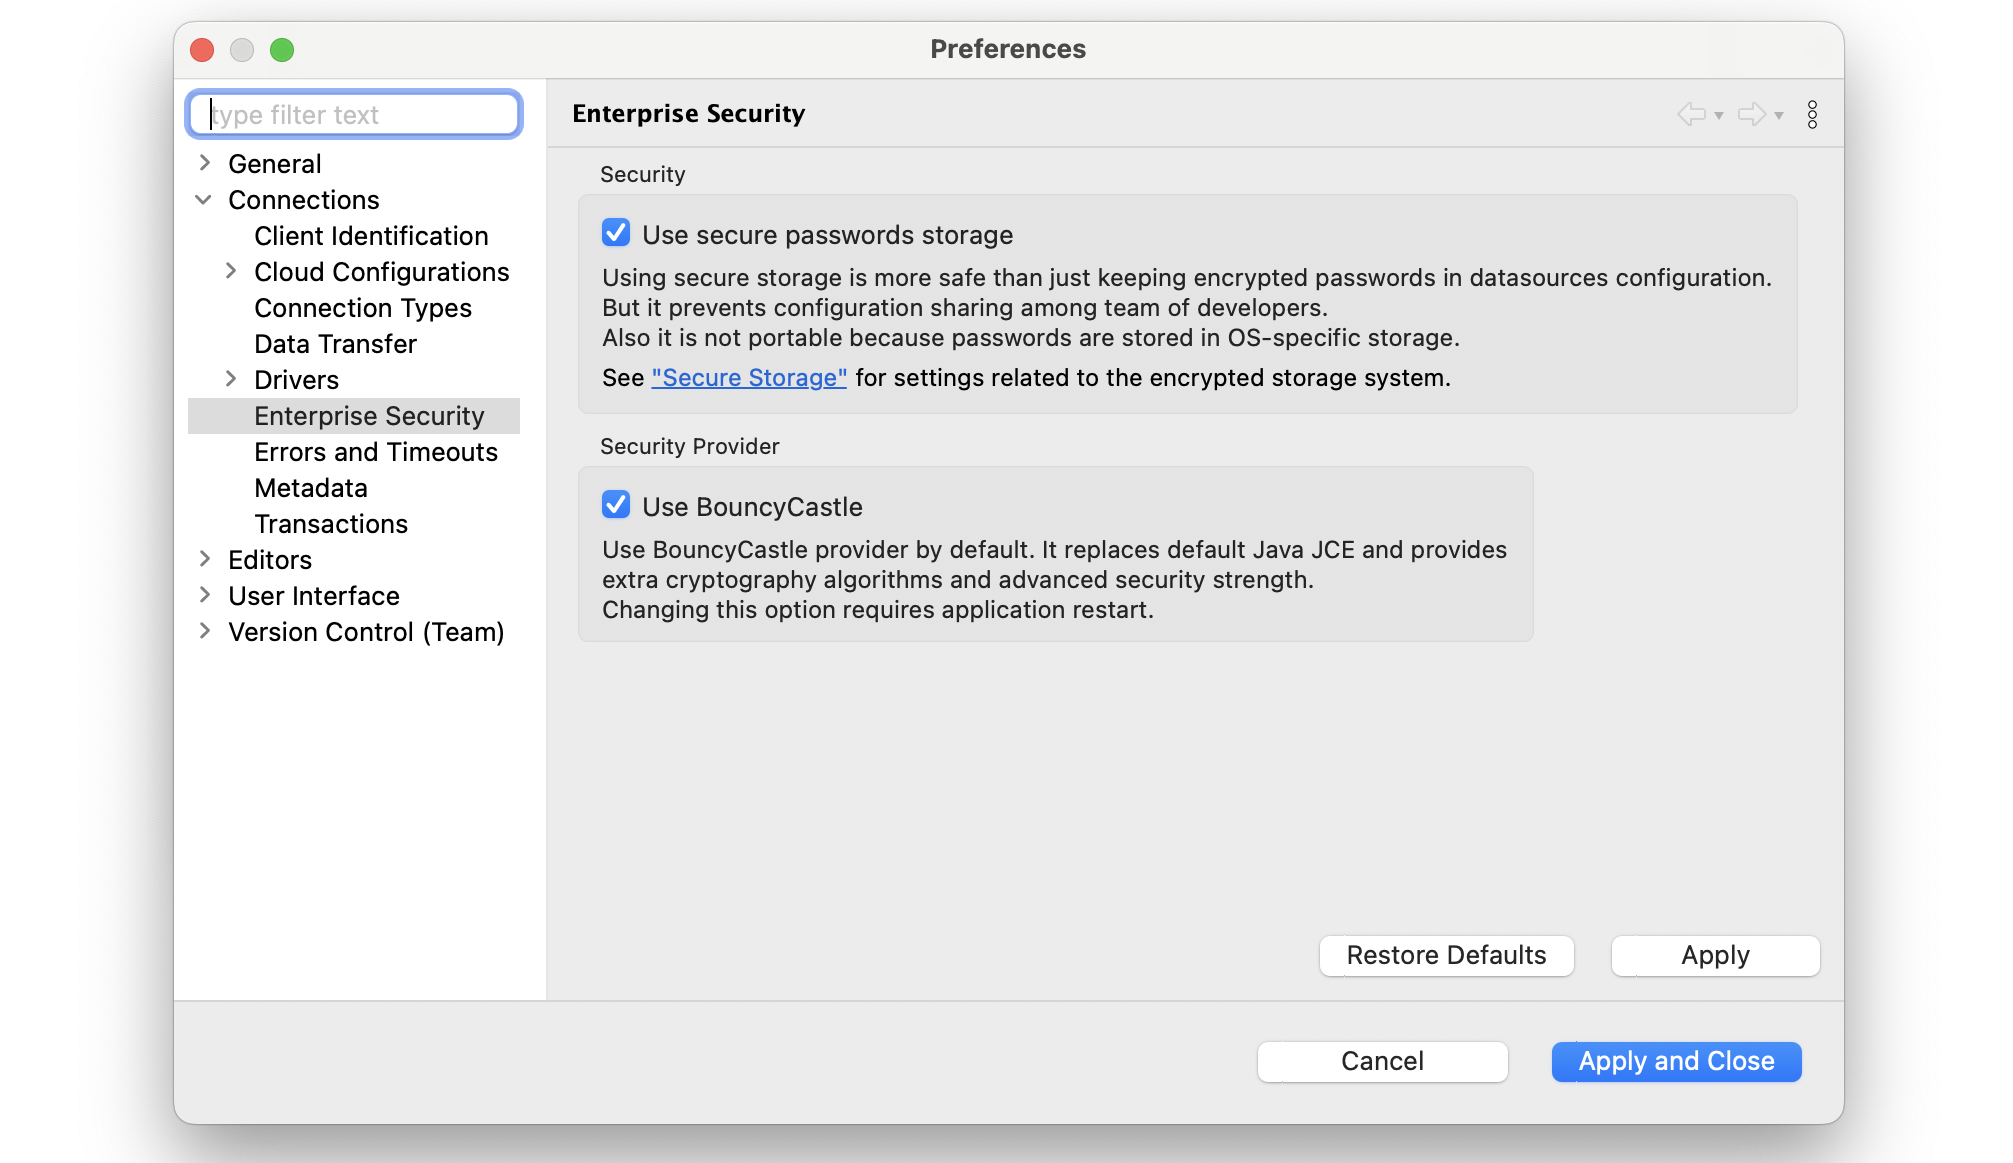Expand the Version Control (Team) section
Viewport: 2013px width, 1163px height.
click(205, 631)
